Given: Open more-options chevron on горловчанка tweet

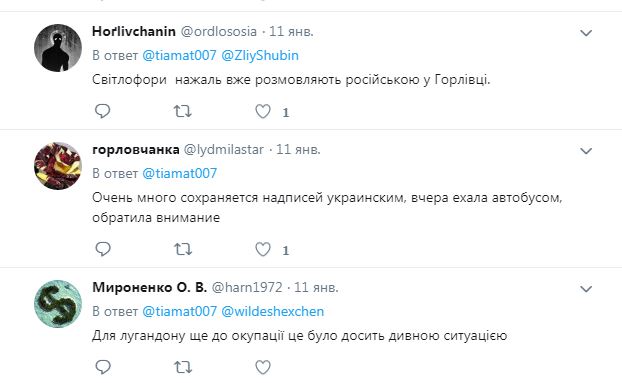Looking at the screenshot, I should [x=586, y=151].
